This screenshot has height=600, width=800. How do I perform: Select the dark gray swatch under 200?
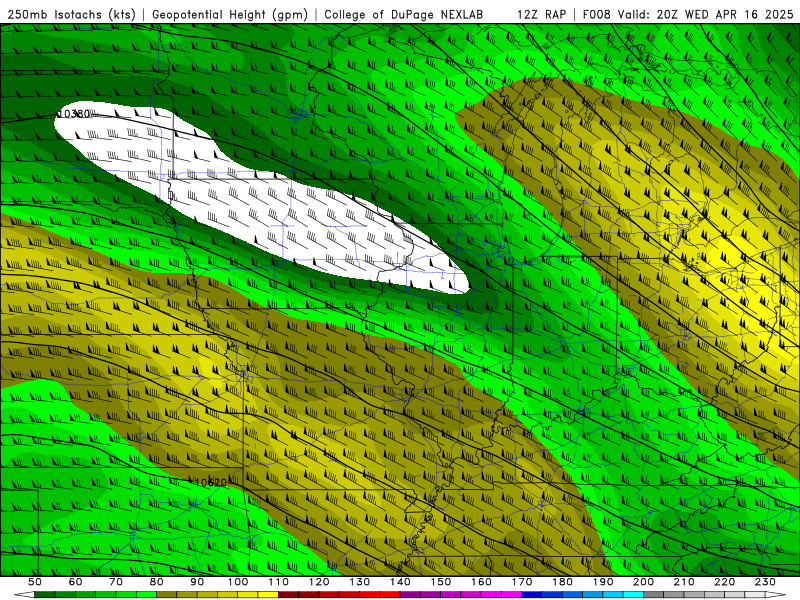click(x=654, y=594)
